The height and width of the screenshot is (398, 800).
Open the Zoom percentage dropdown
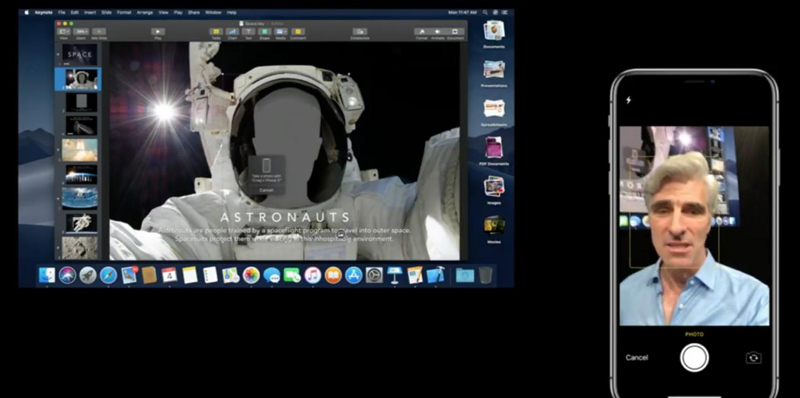[81, 32]
